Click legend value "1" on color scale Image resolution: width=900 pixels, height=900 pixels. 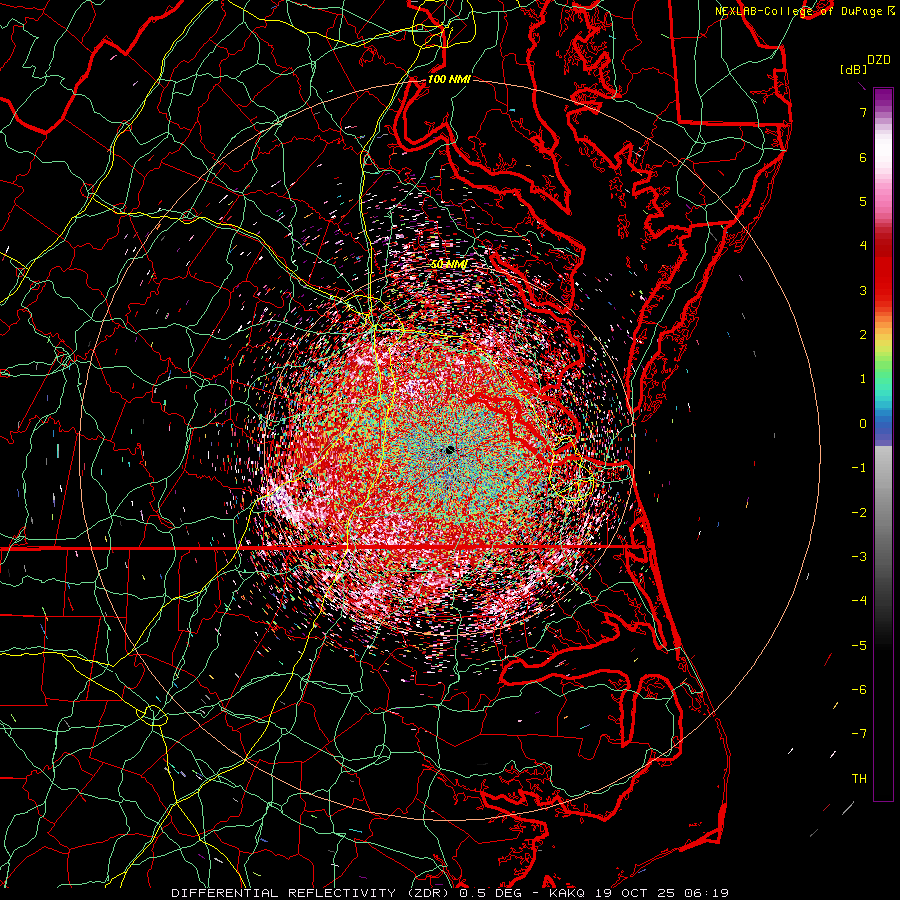point(863,379)
